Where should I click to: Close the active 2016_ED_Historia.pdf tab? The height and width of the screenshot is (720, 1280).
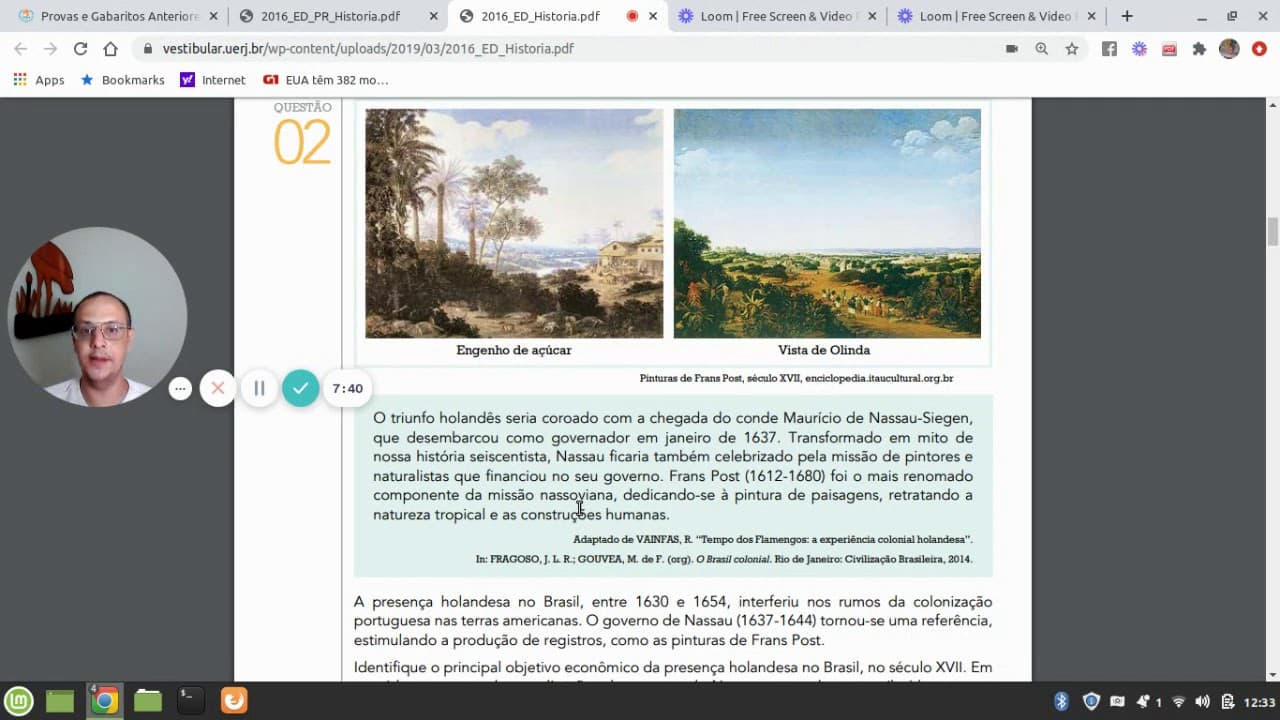point(653,16)
